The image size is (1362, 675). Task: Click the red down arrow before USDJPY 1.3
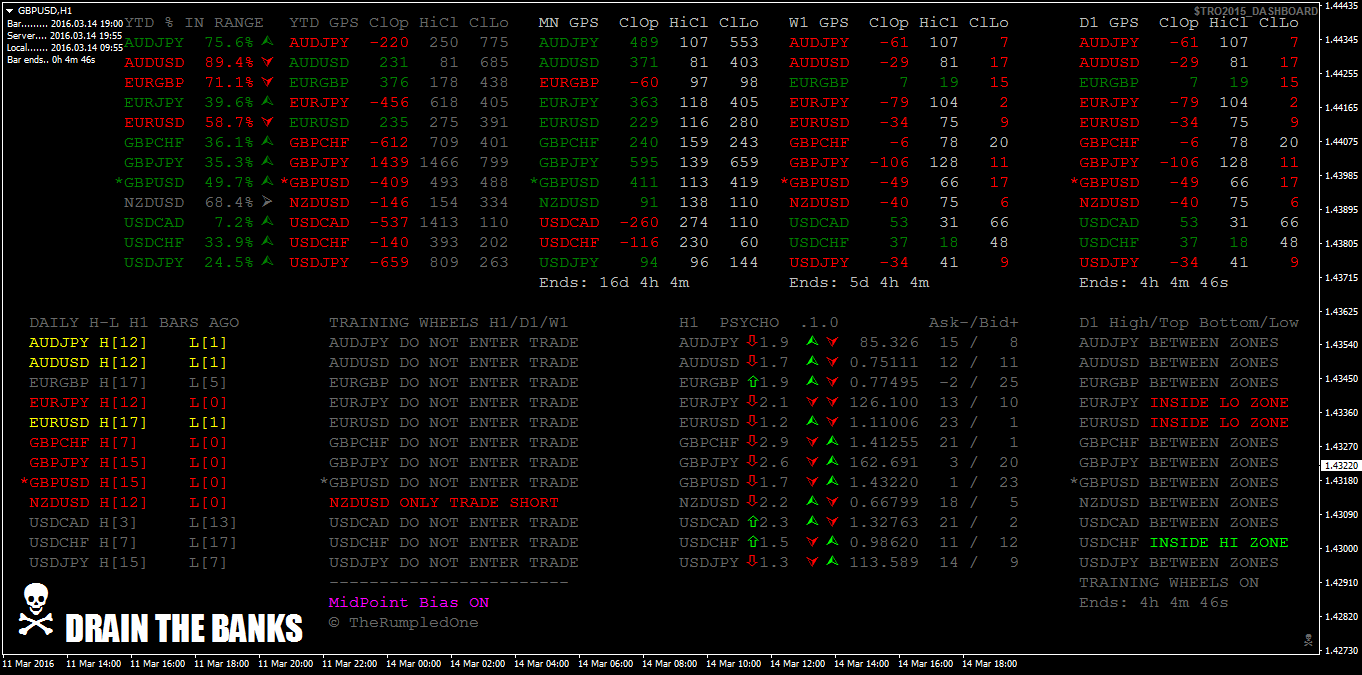(x=751, y=562)
